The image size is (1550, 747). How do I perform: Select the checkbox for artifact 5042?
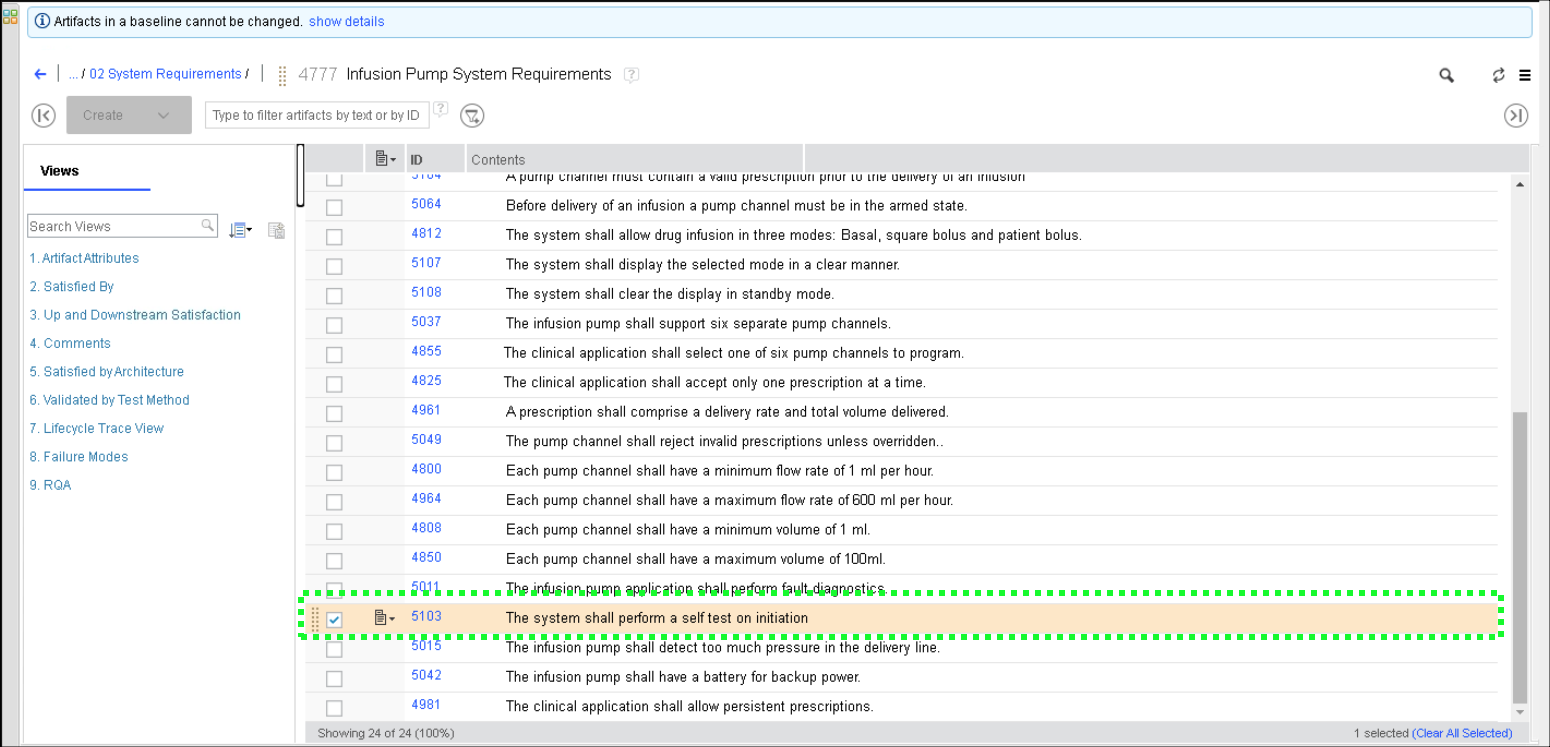334,679
